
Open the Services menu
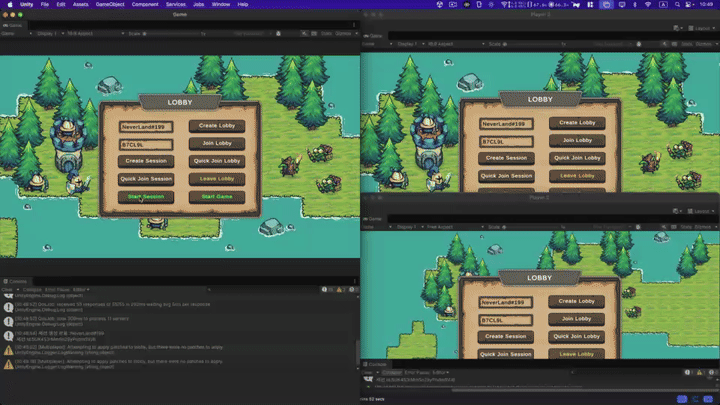tap(175, 4)
